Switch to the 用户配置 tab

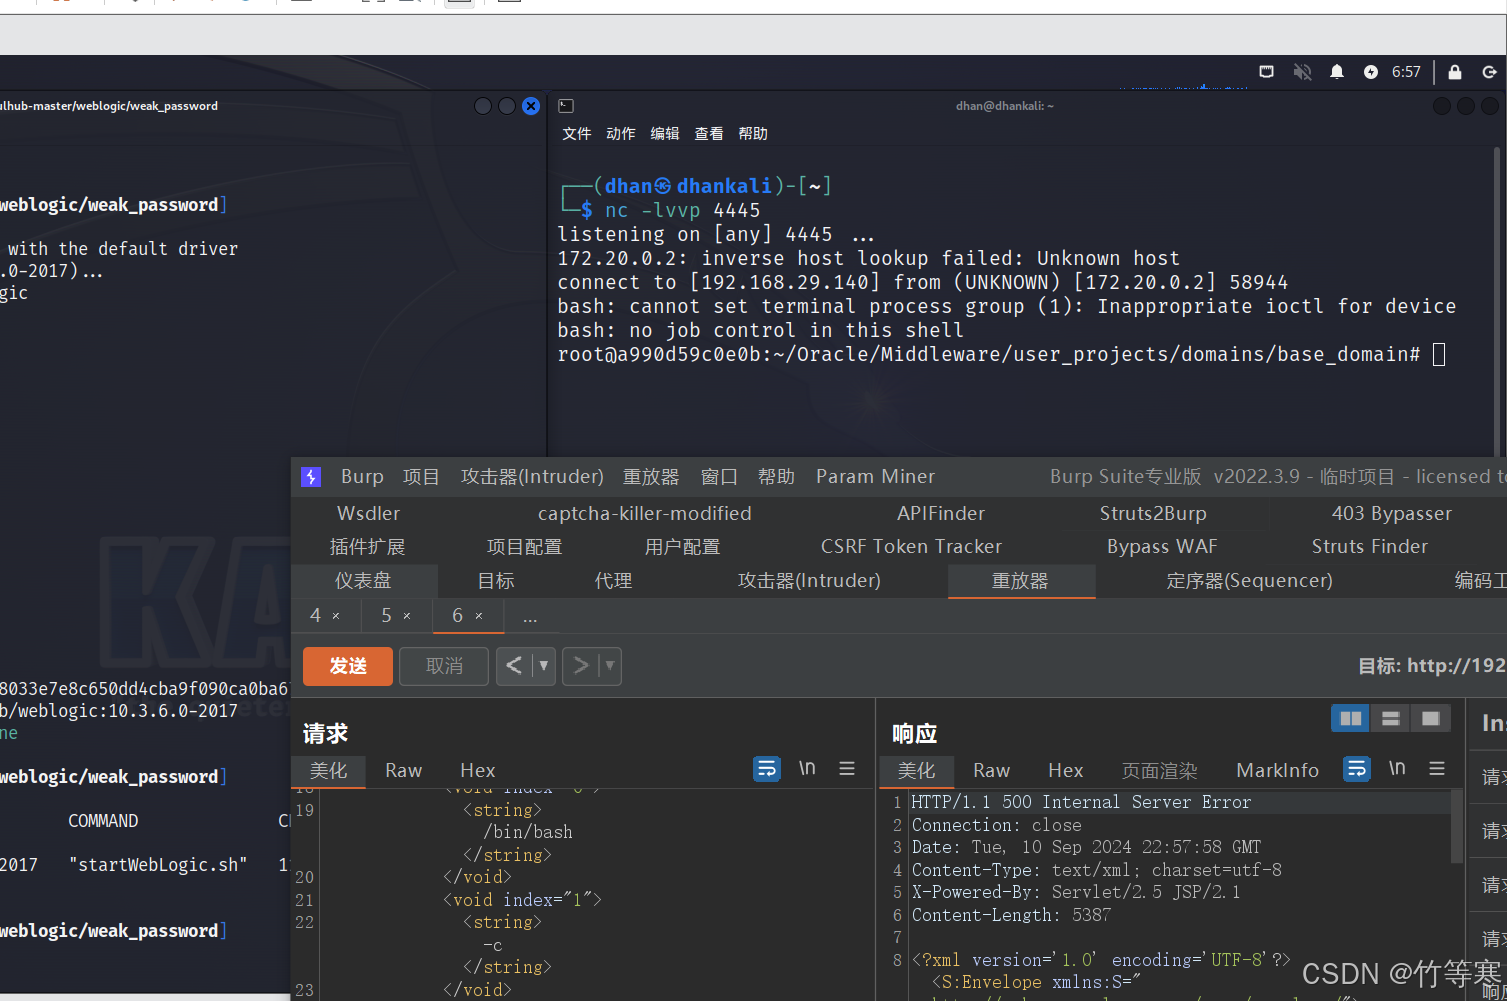pos(682,547)
